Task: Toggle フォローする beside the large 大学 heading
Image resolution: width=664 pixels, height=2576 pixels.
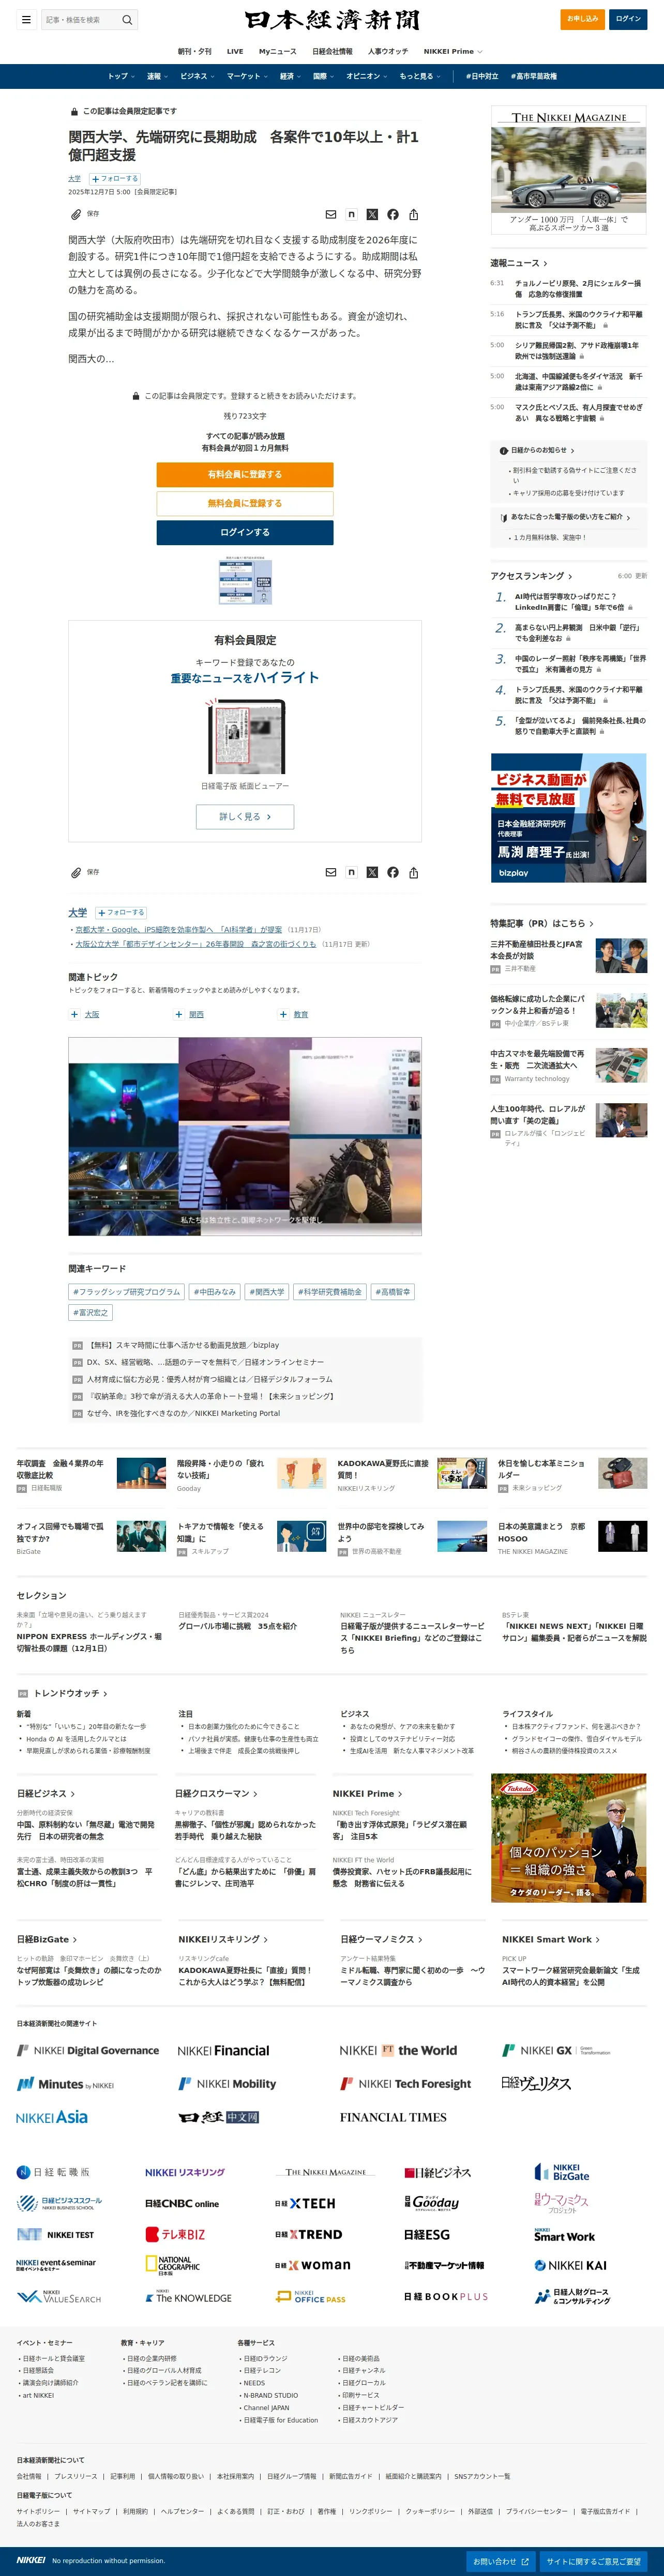Action: pos(121,912)
